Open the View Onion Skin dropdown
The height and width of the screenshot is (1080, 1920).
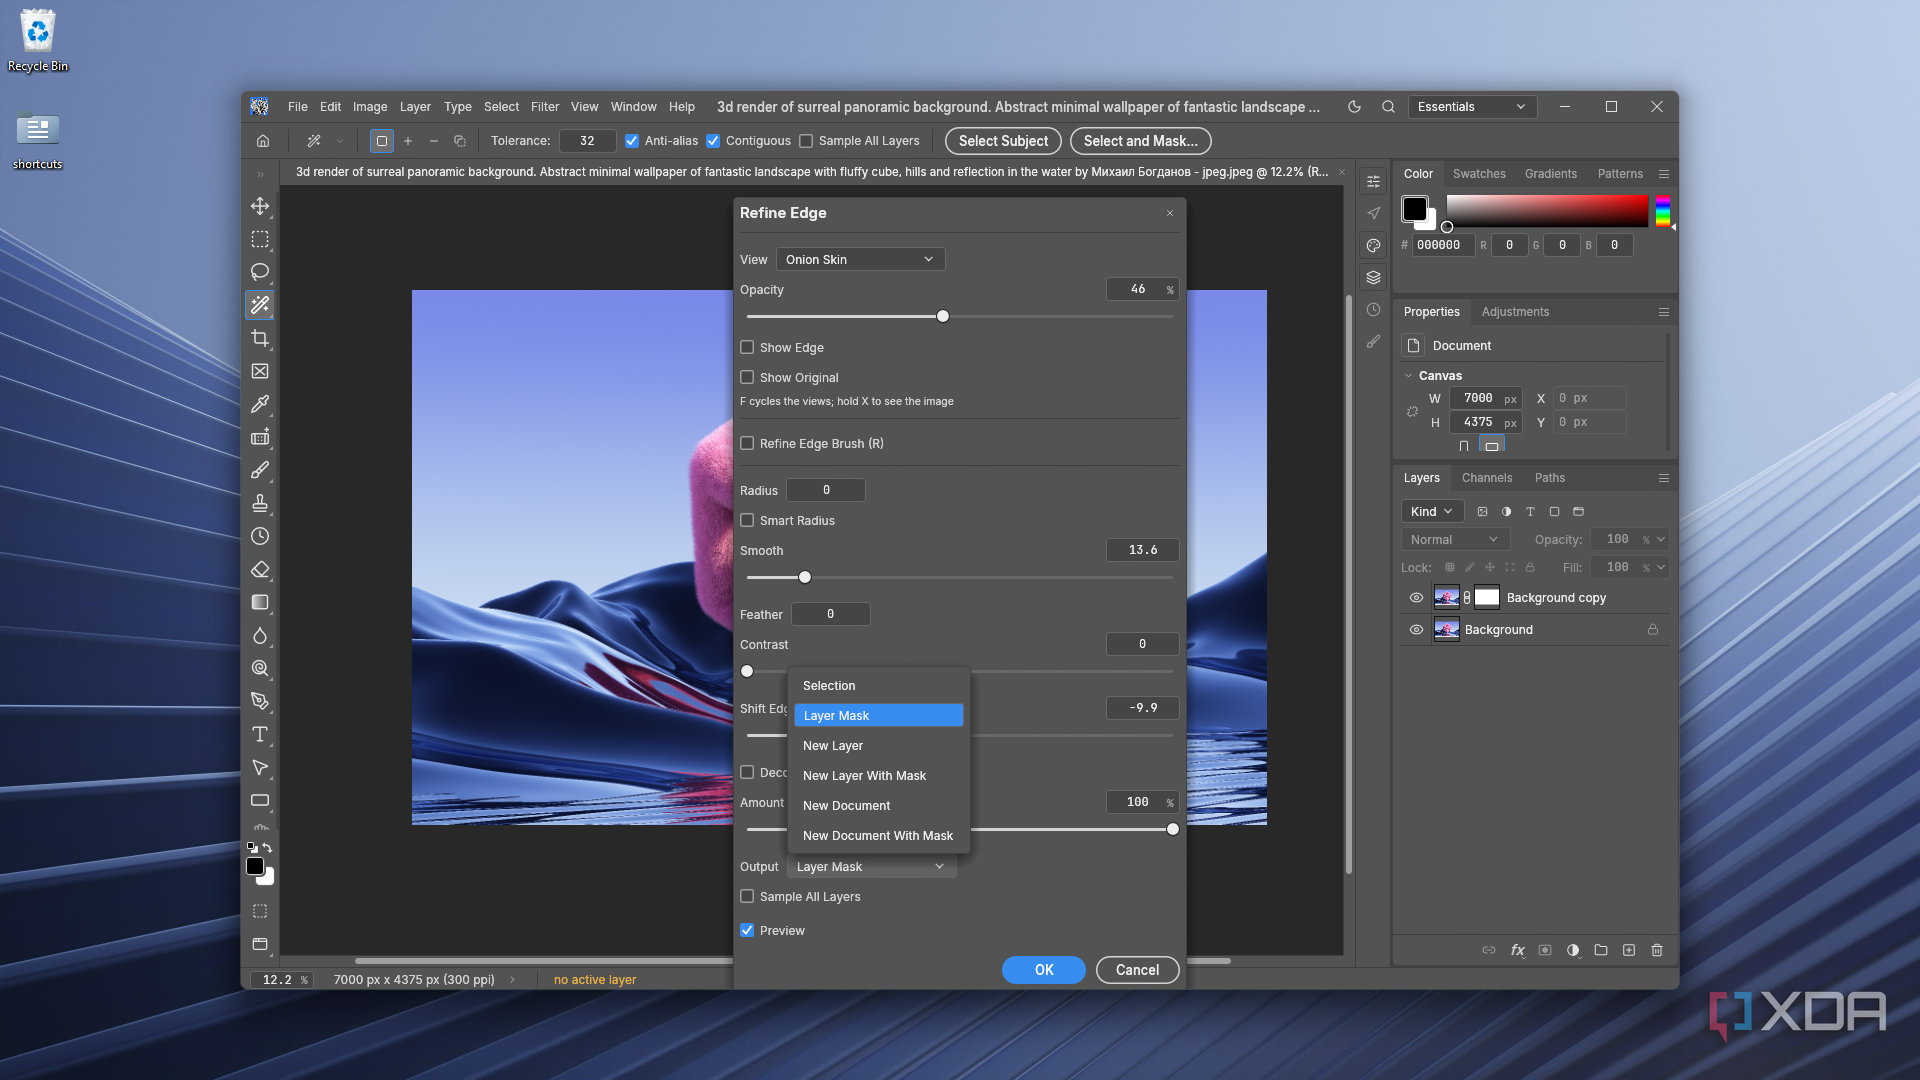click(860, 259)
